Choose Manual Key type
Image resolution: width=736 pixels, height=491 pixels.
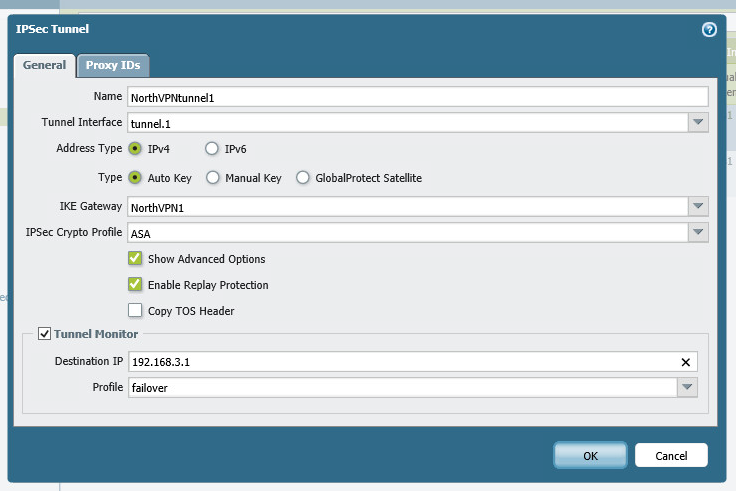pos(212,178)
